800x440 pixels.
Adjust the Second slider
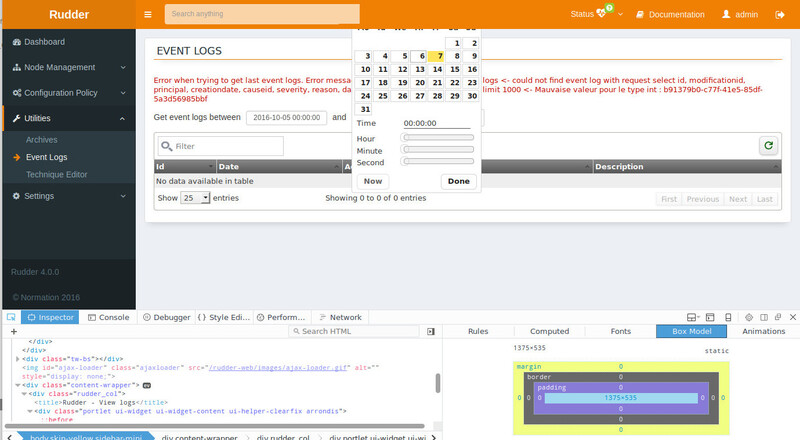(438, 161)
